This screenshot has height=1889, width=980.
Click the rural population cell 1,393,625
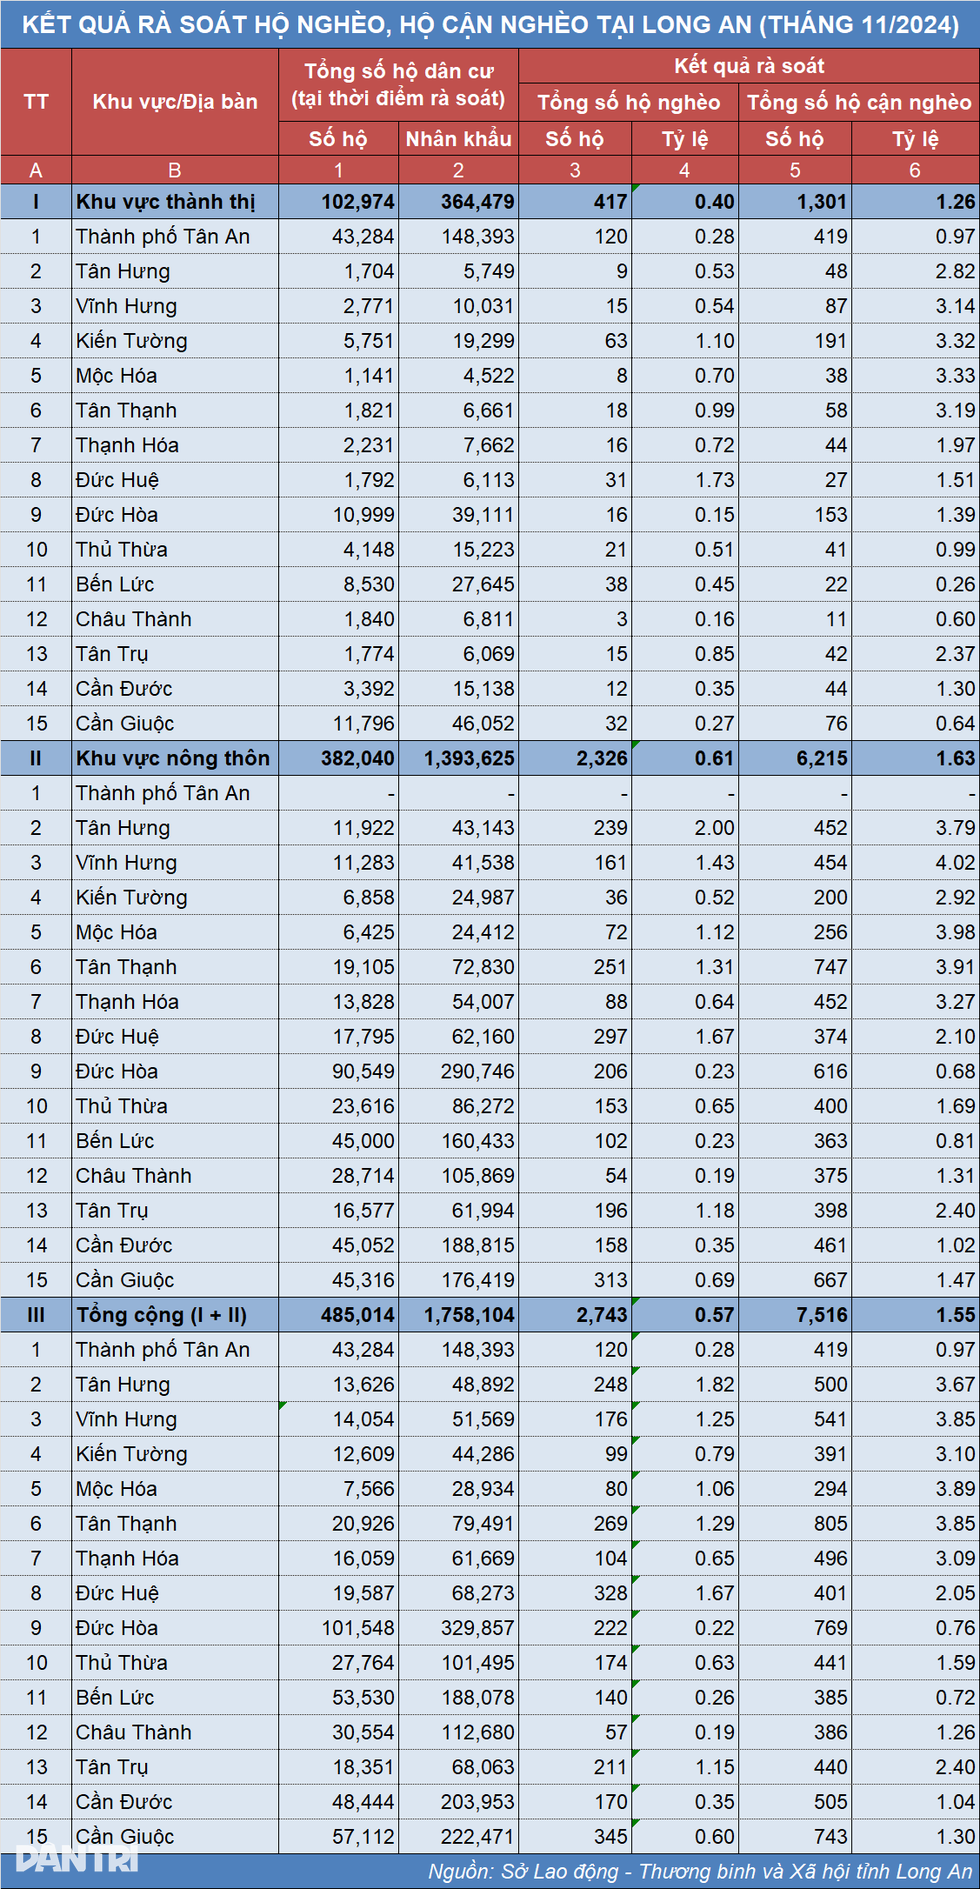pyautogui.click(x=469, y=758)
